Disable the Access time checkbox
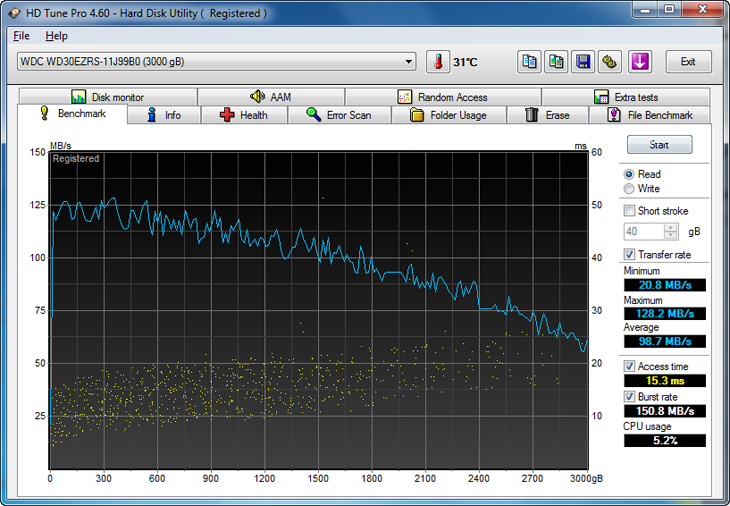Screen dimensions: 730x506 click(x=629, y=366)
